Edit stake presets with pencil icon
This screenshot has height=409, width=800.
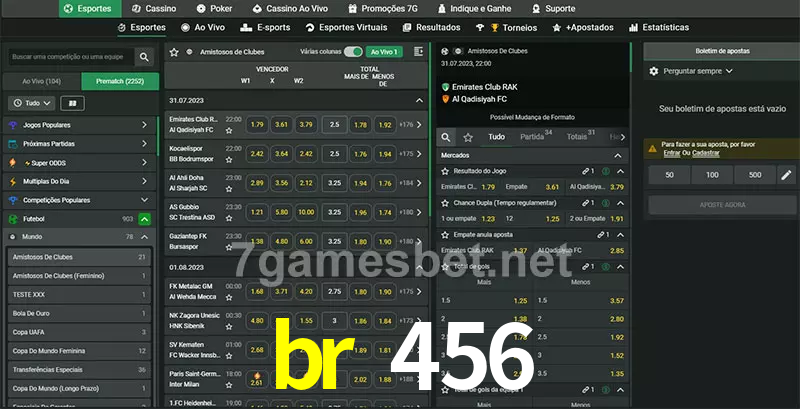coord(786,175)
